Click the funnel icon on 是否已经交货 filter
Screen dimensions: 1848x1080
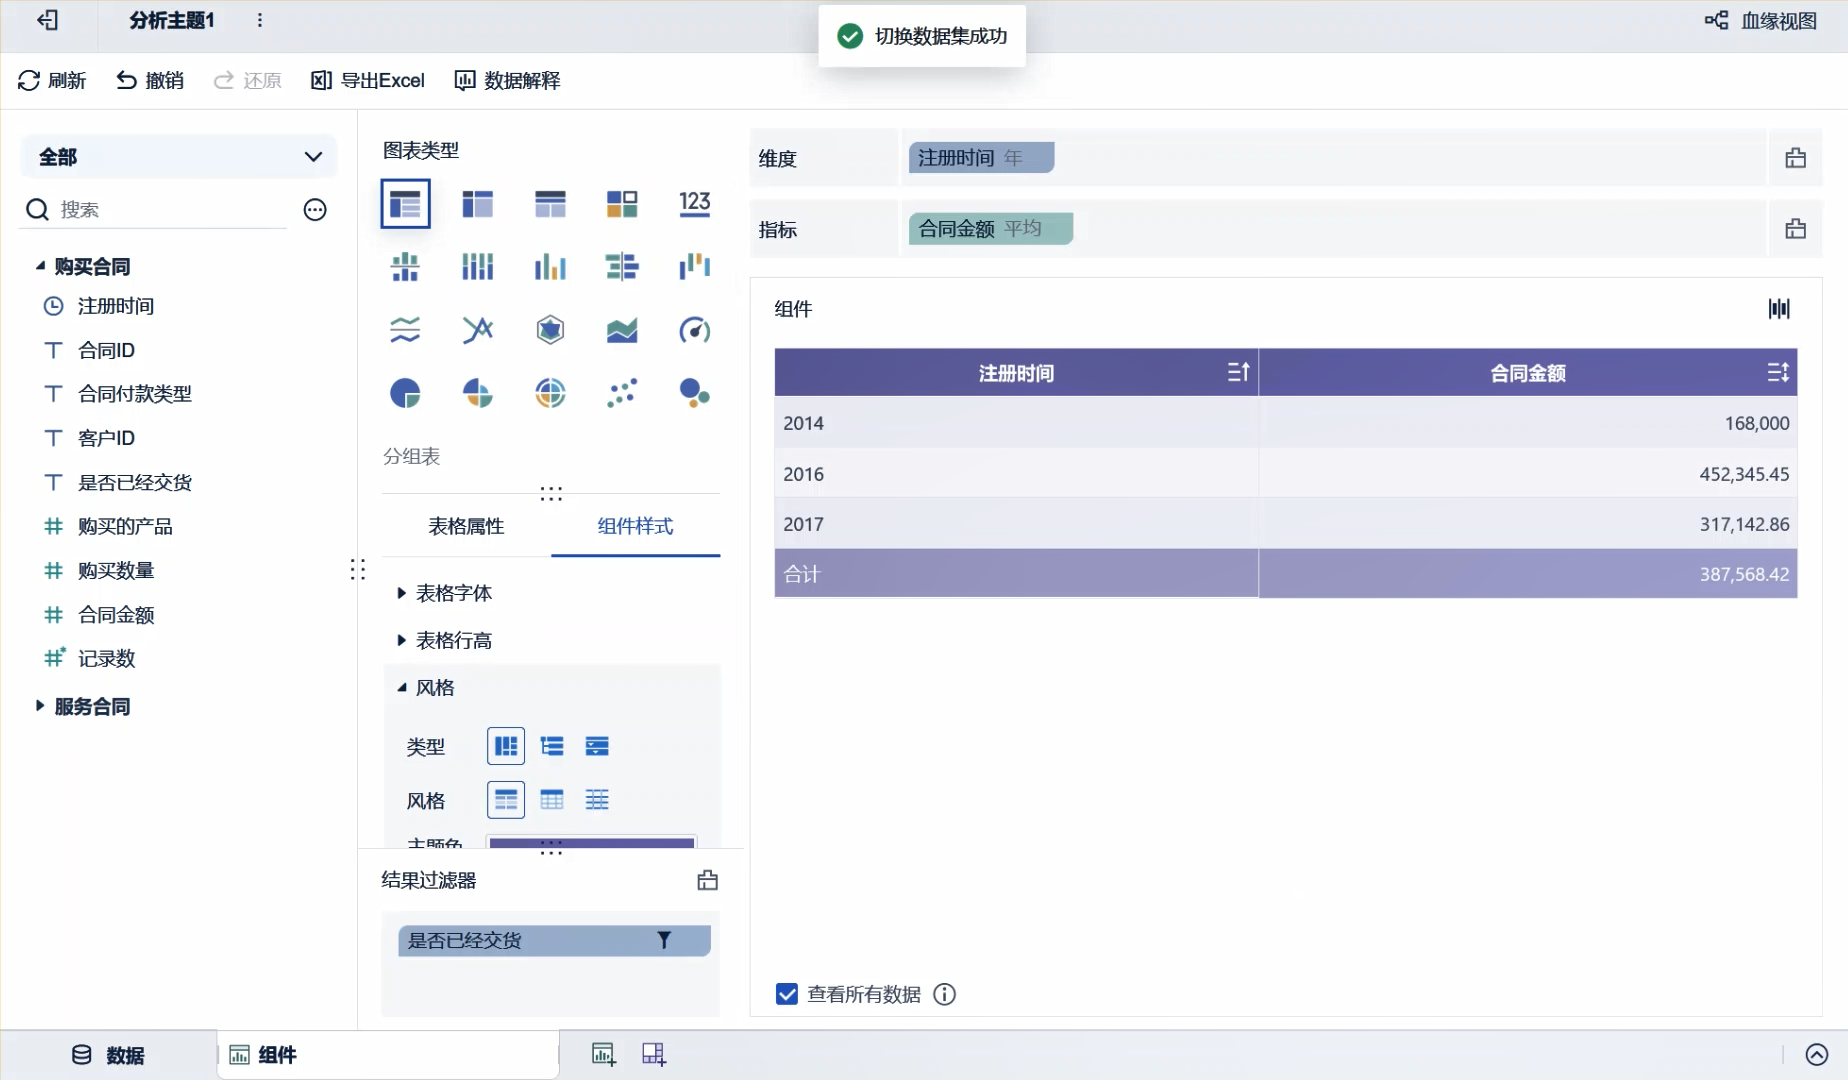point(664,940)
